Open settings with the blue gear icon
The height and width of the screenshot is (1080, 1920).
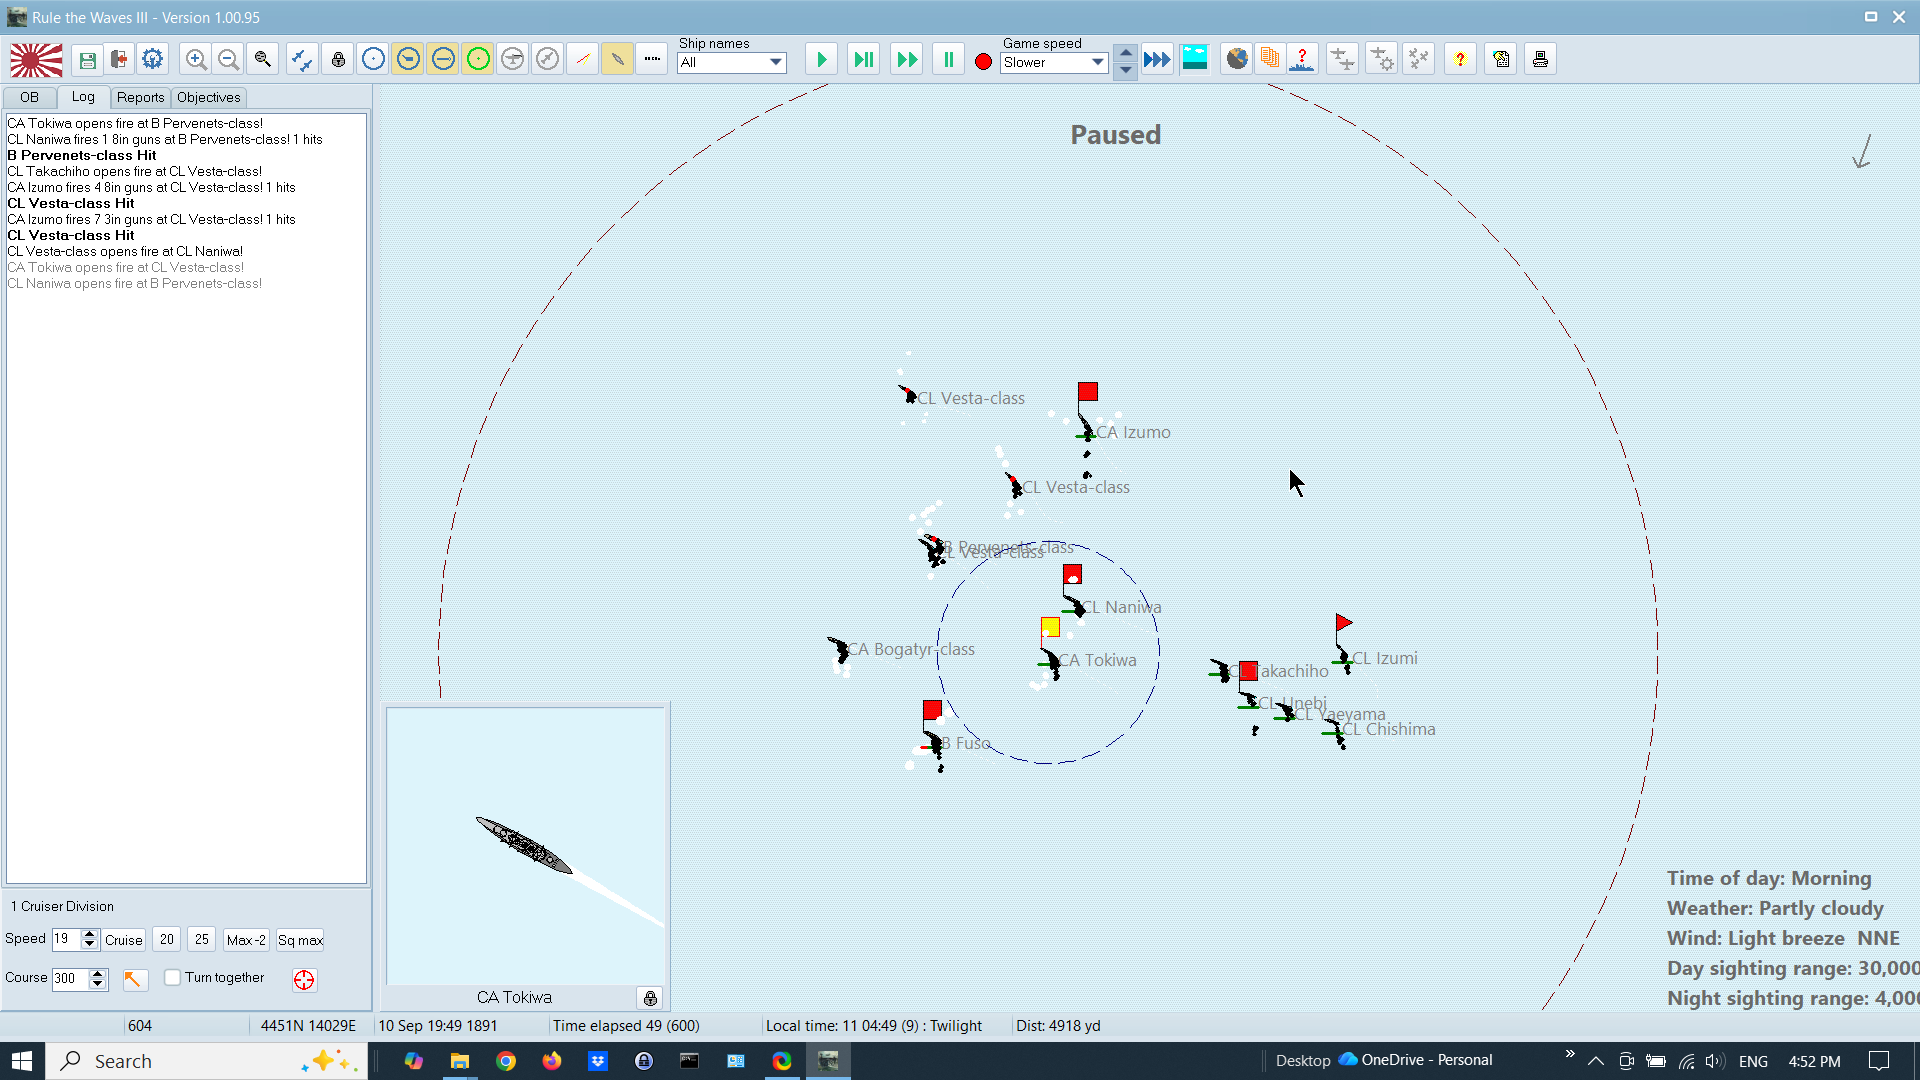pyautogui.click(x=152, y=60)
